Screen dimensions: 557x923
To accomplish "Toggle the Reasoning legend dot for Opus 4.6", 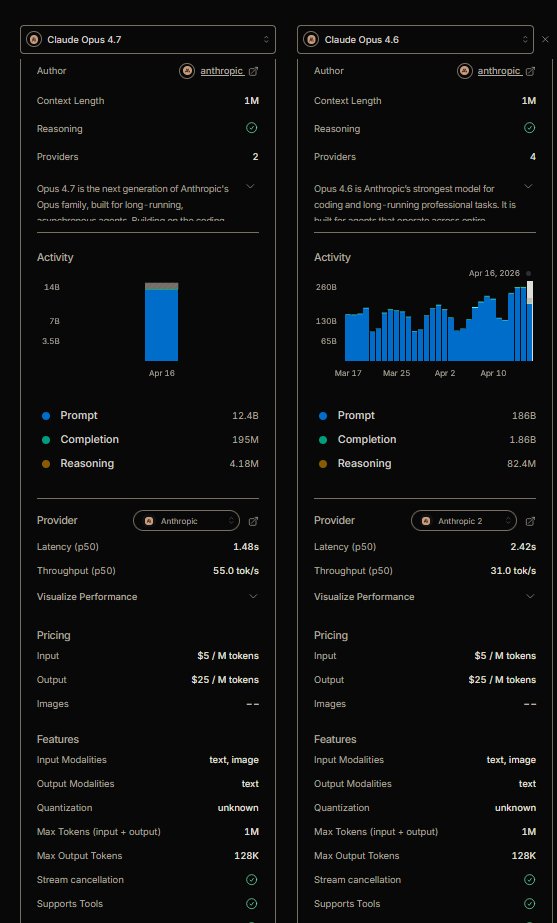I will pos(323,464).
